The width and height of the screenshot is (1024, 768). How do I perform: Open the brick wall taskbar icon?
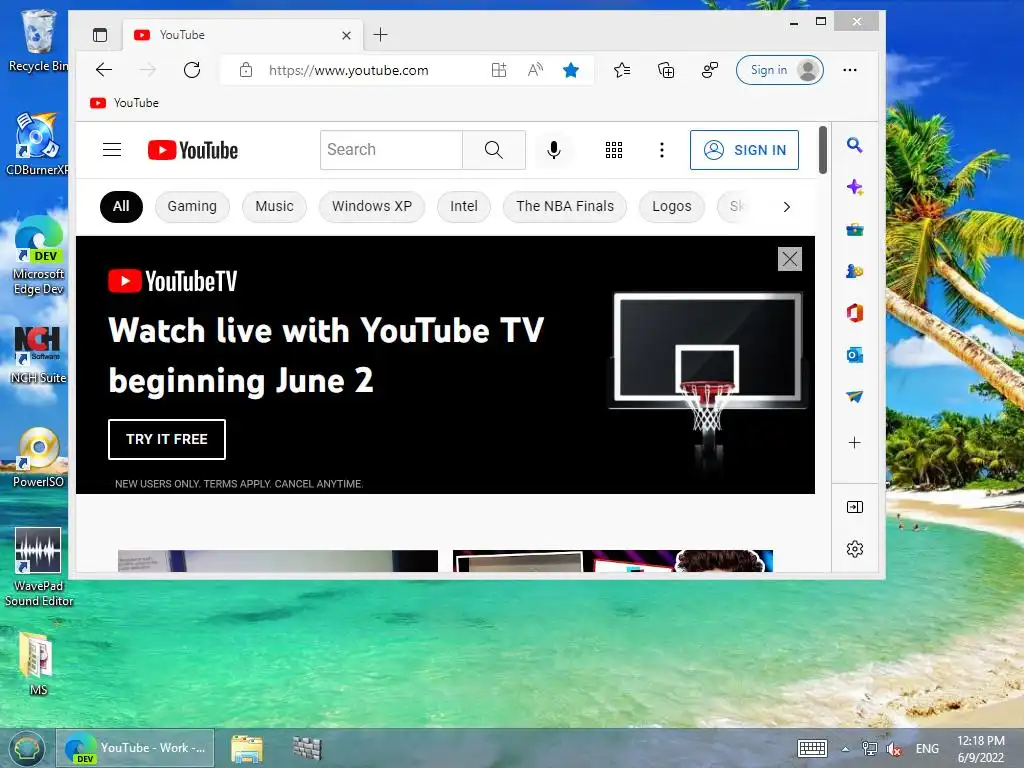tap(306, 748)
